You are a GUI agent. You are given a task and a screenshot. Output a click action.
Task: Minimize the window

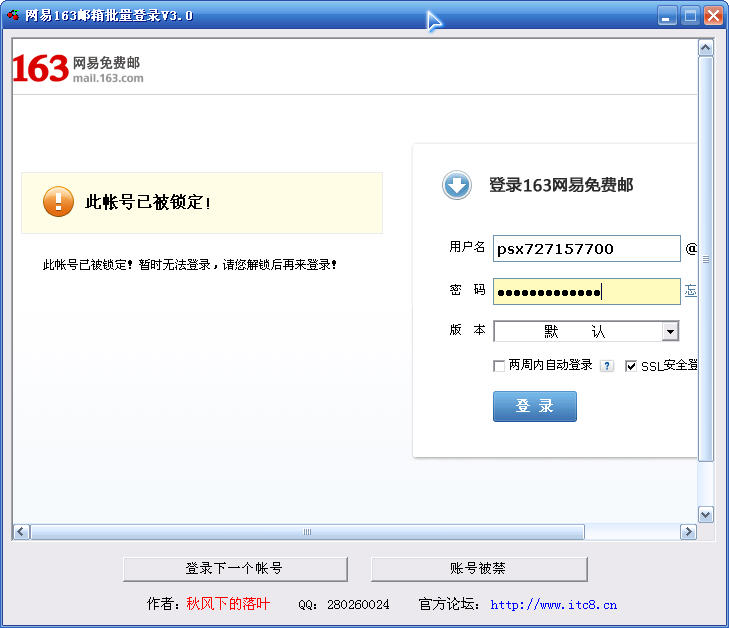tap(667, 16)
